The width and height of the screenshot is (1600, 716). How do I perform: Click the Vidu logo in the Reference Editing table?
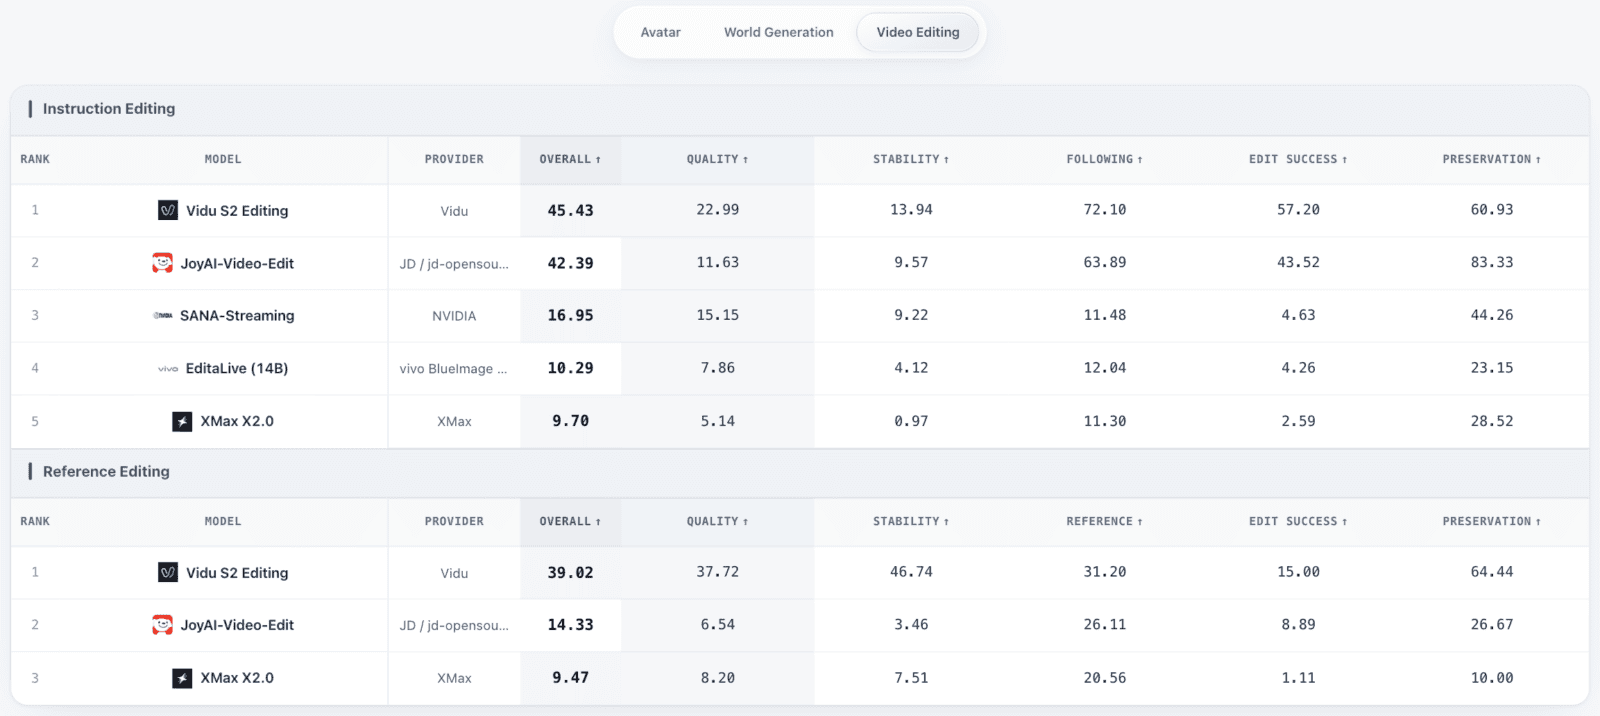[168, 572]
